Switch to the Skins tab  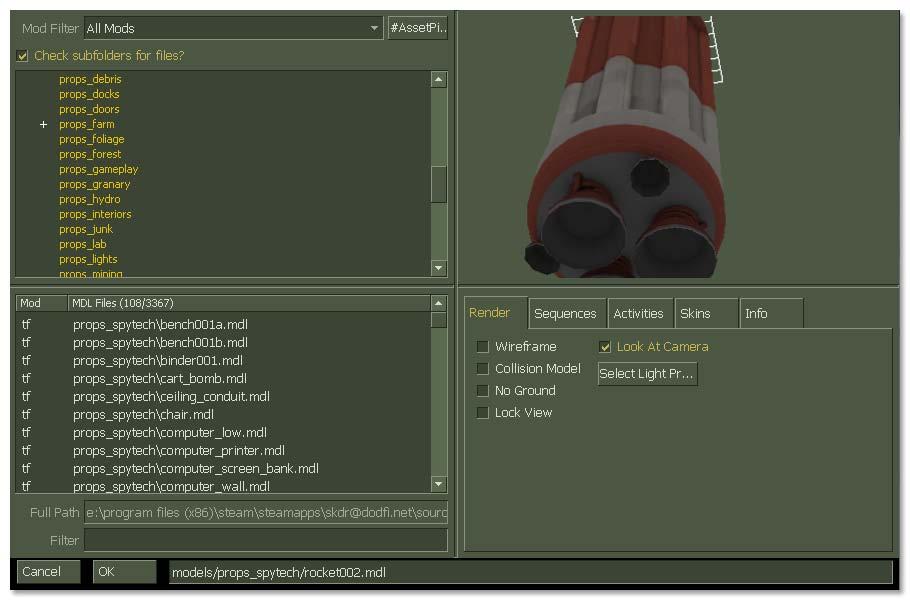point(706,313)
